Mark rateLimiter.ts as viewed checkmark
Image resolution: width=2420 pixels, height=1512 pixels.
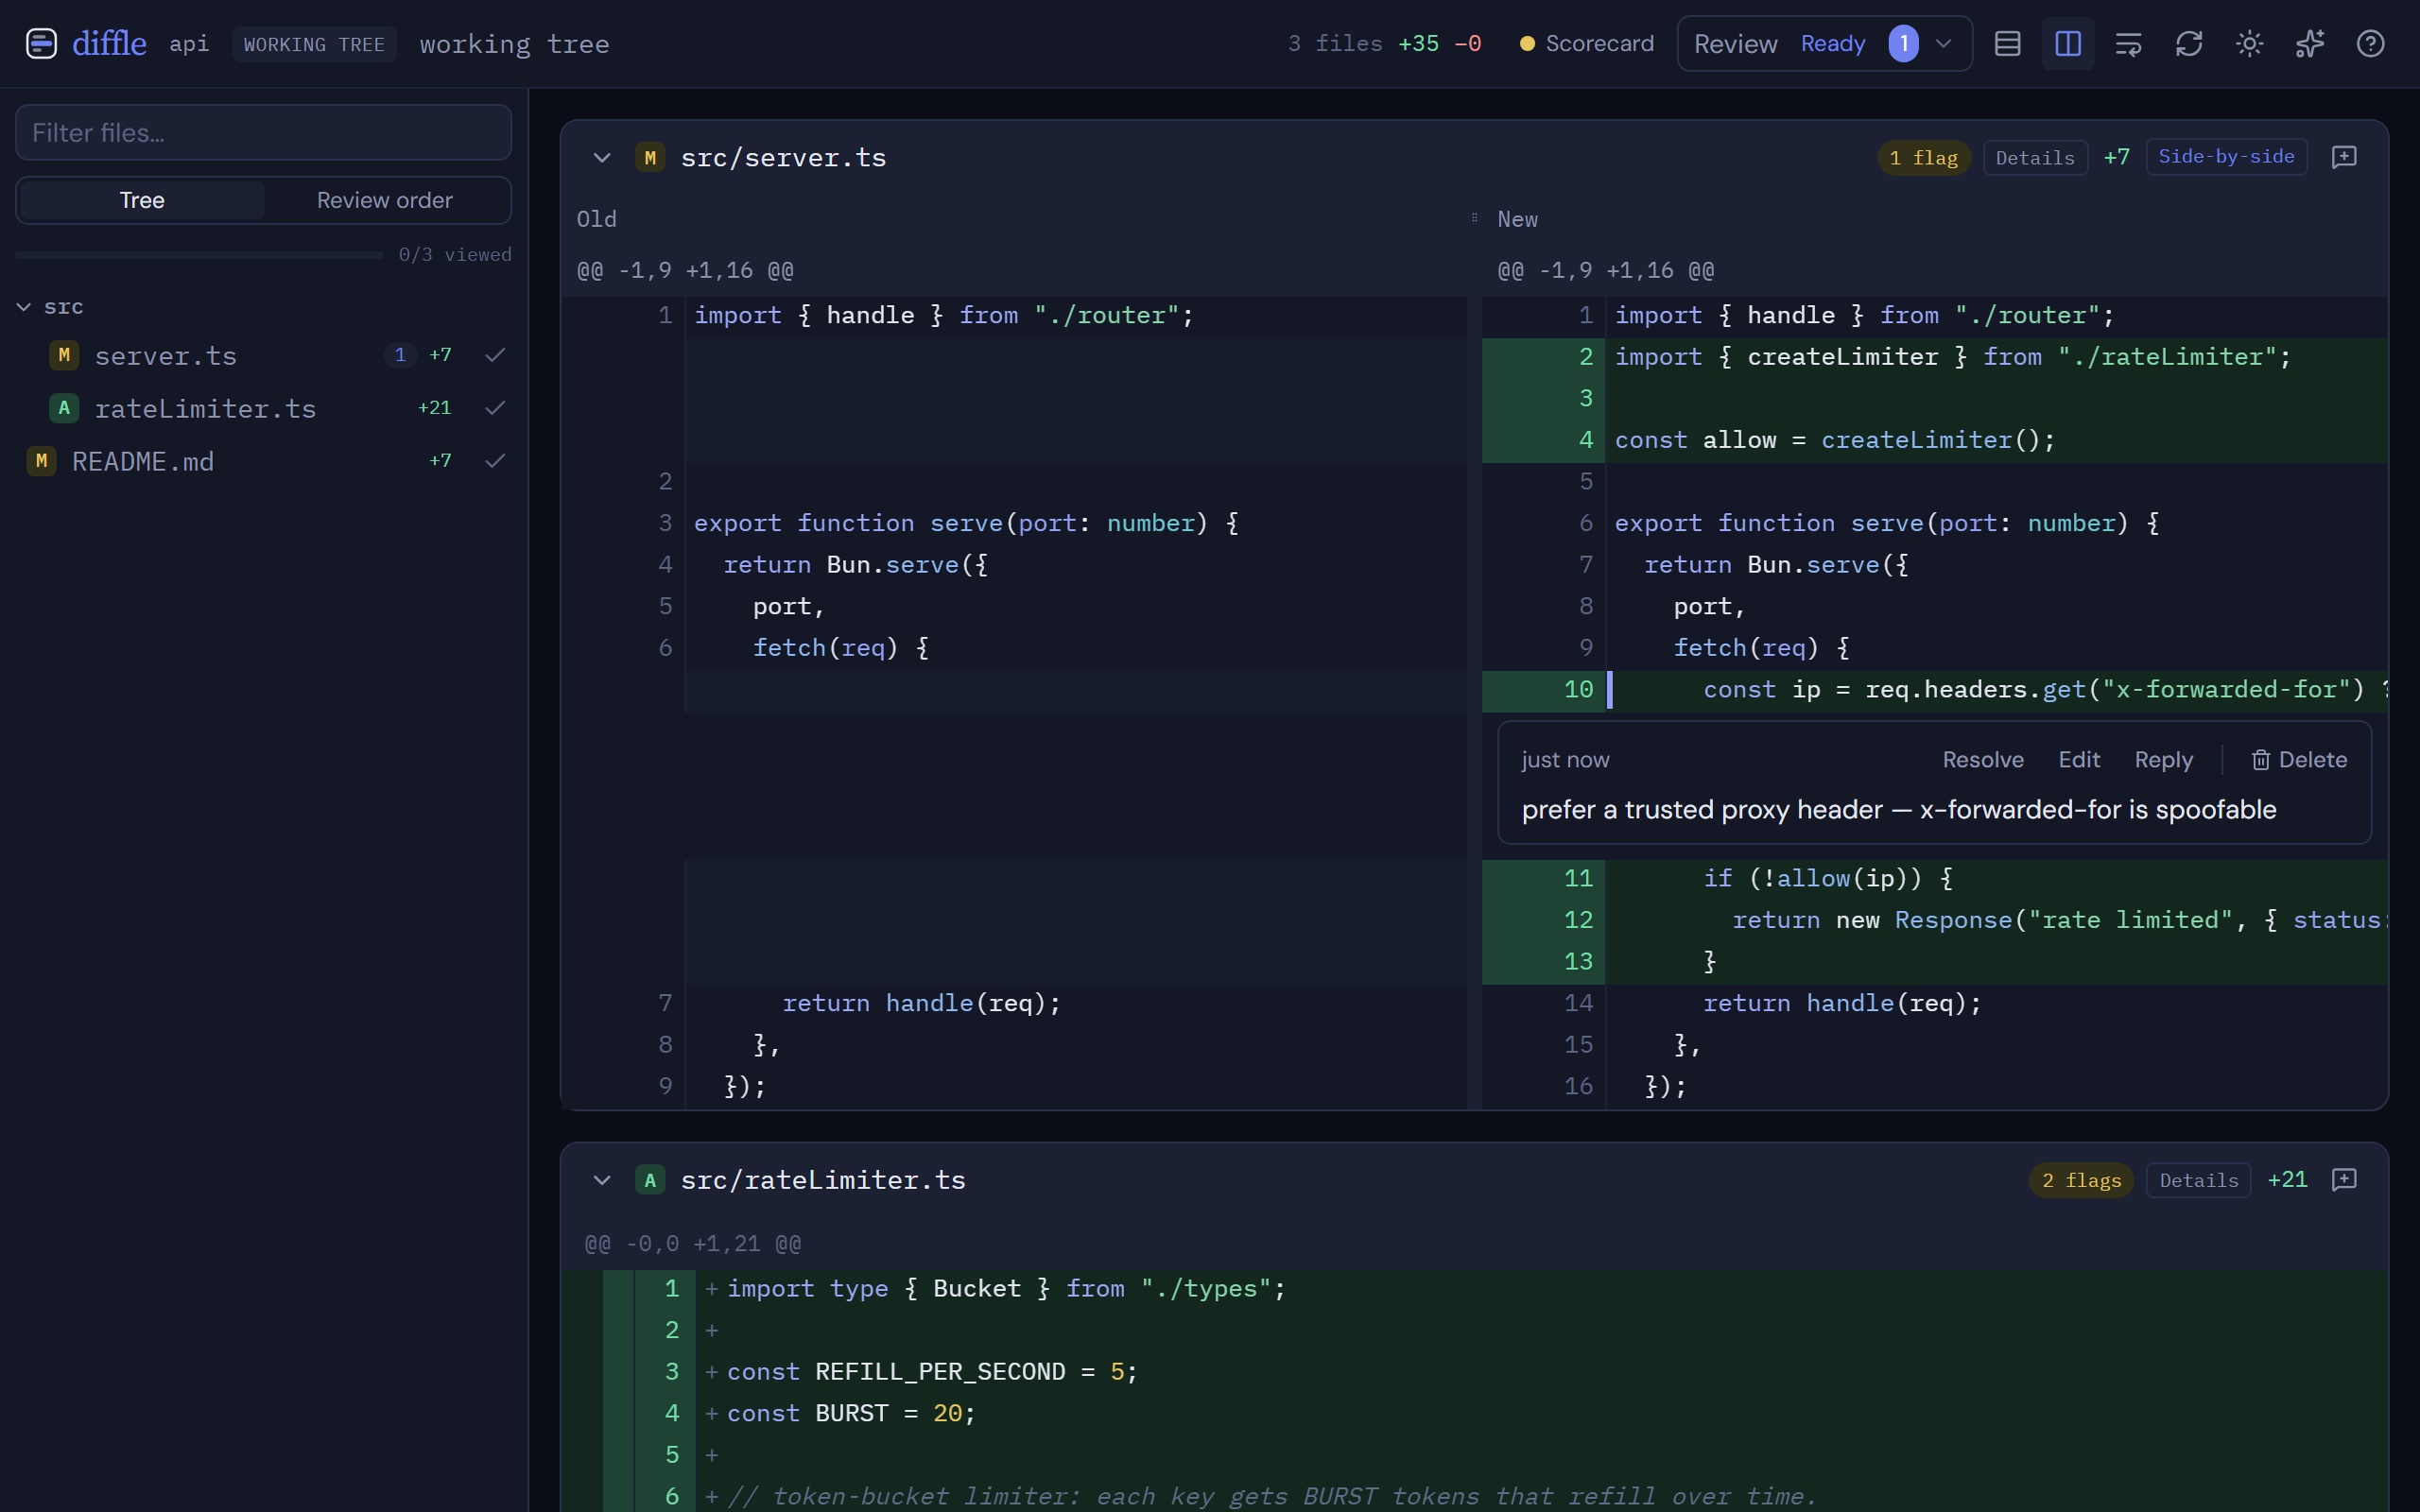(495, 408)
